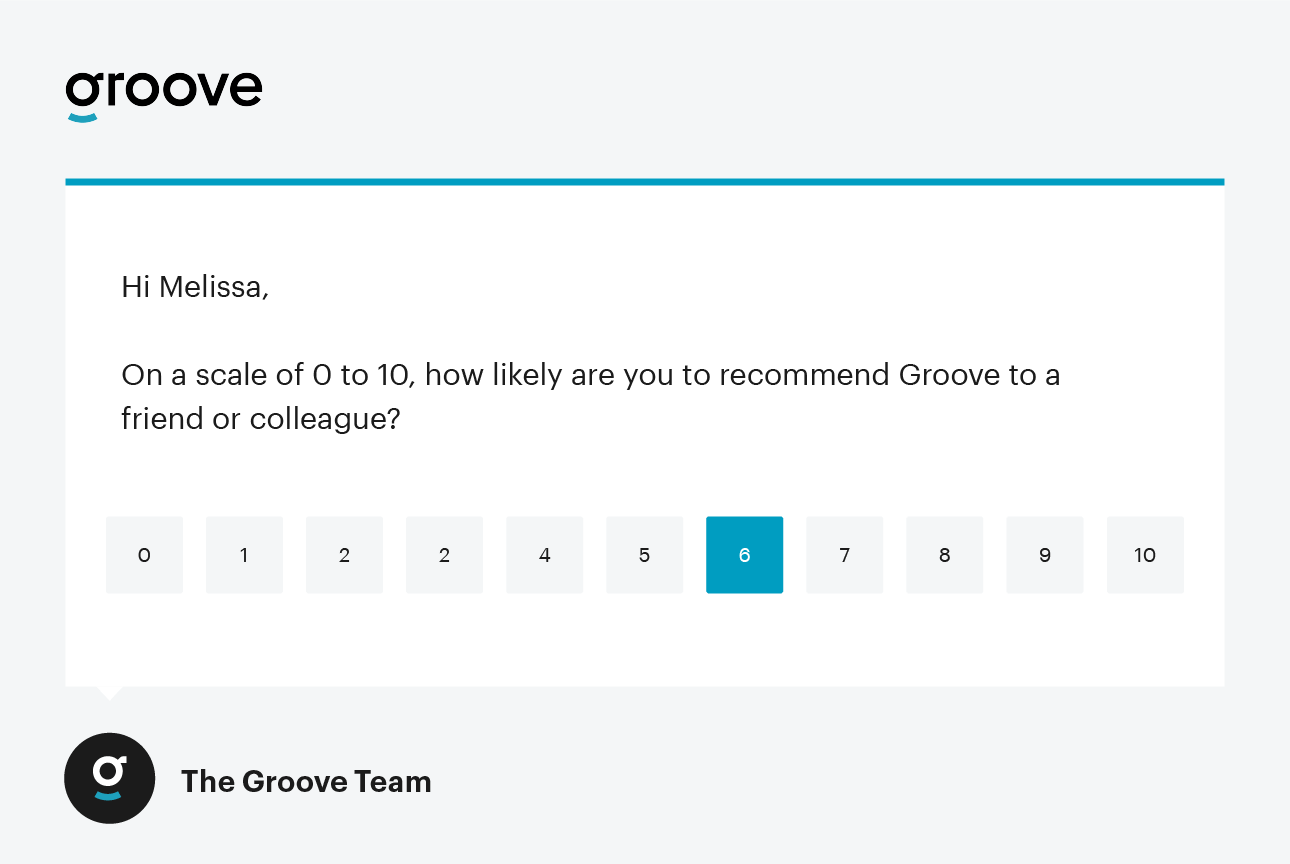Select rating score 0
1290x864 pixels.
click(x=144, y=555)
